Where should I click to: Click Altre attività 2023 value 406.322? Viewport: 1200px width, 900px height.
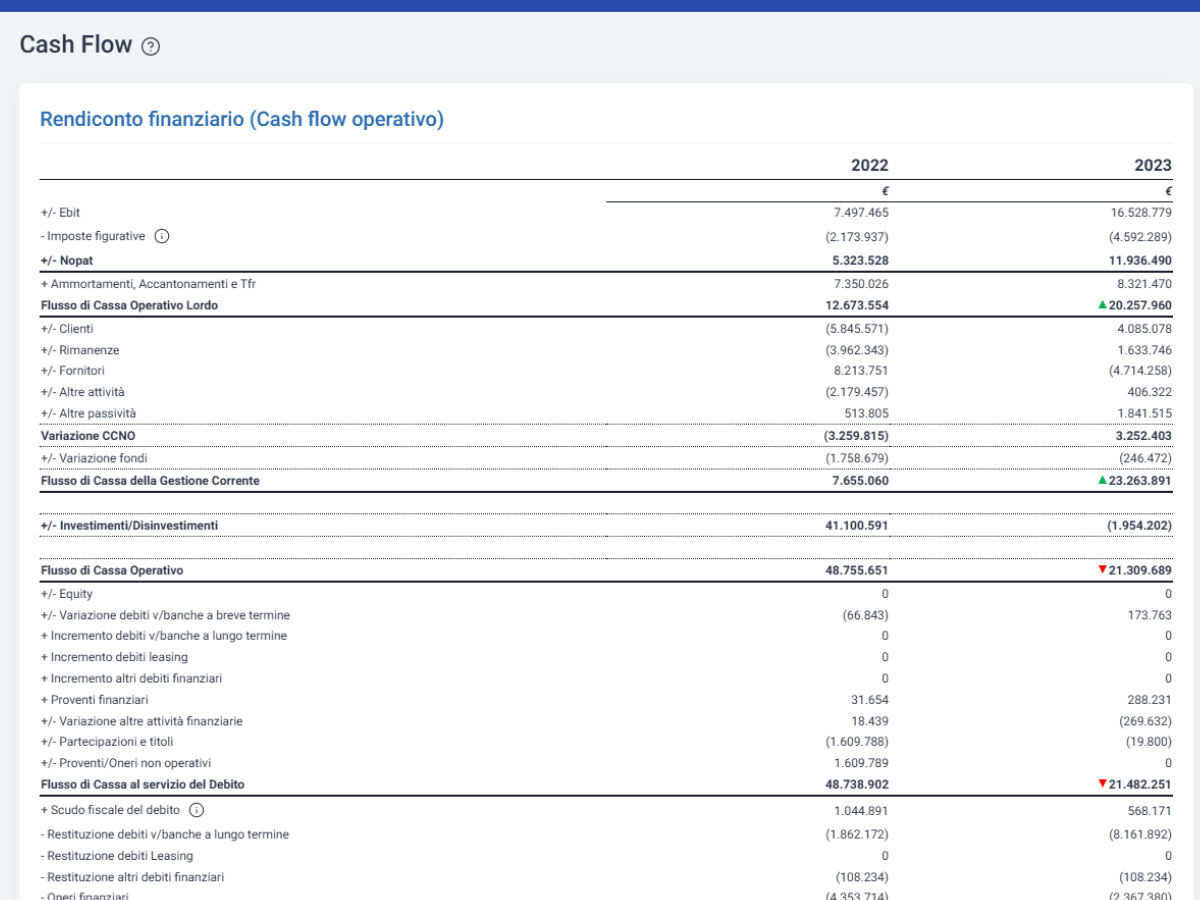[1149, 392]
